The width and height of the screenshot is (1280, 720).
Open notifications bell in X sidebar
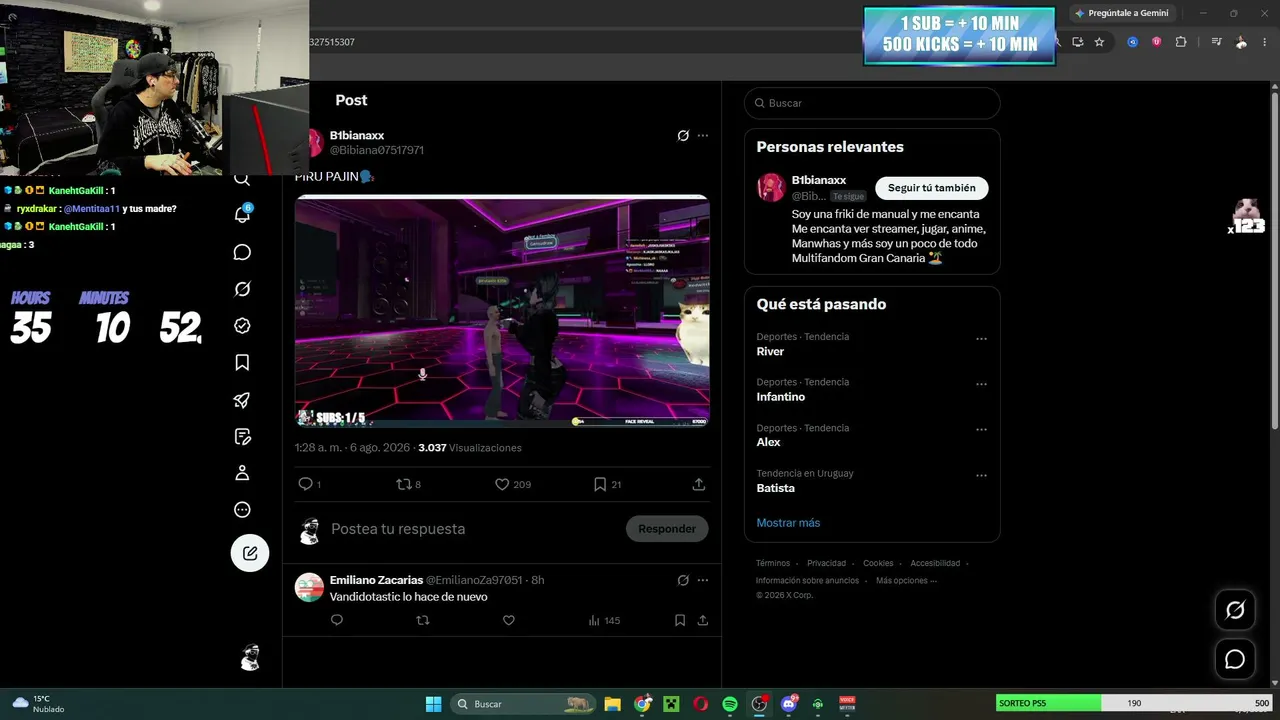pos(242,214)
